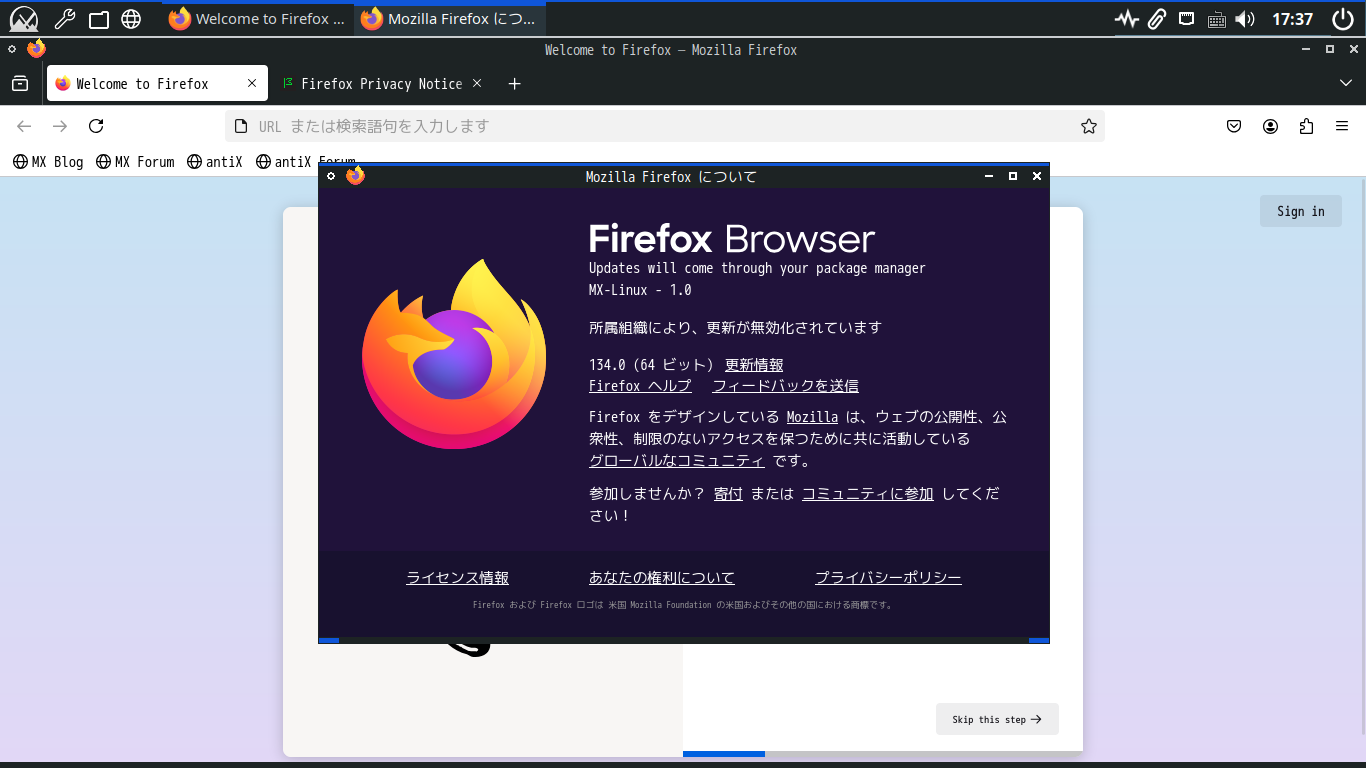Image resolution: width=1366 pixels, height=768 pixels.
Task: Bookmark this page with the star icon
Action: coord(1089,126)
